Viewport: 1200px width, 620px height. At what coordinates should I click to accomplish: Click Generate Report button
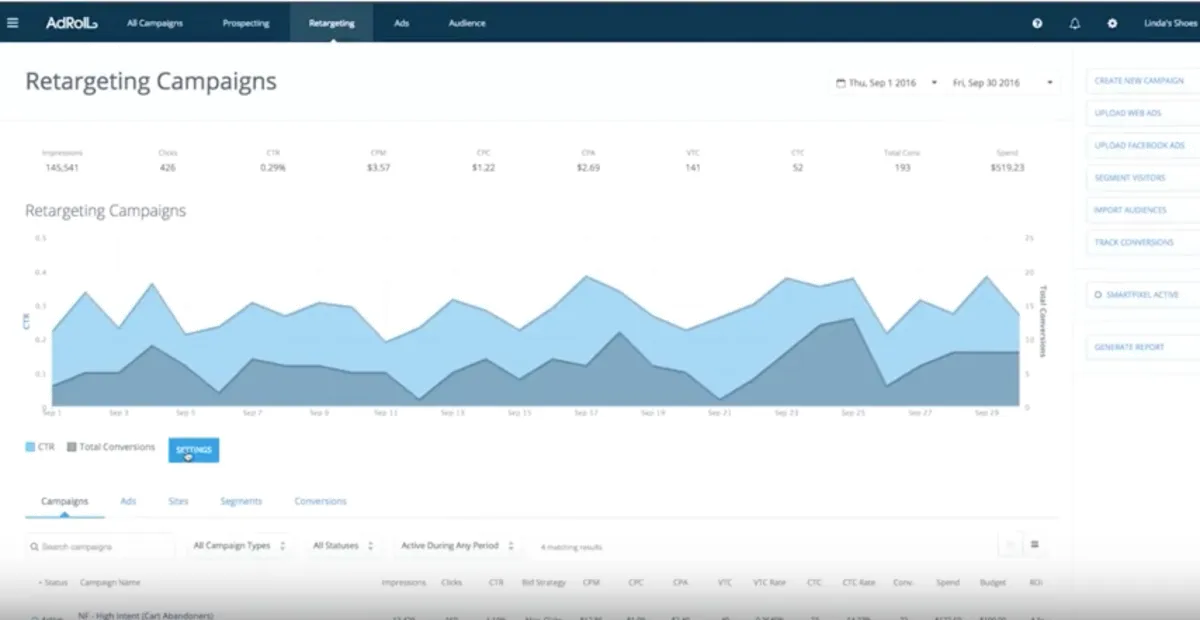click(x=1142, y=347)
